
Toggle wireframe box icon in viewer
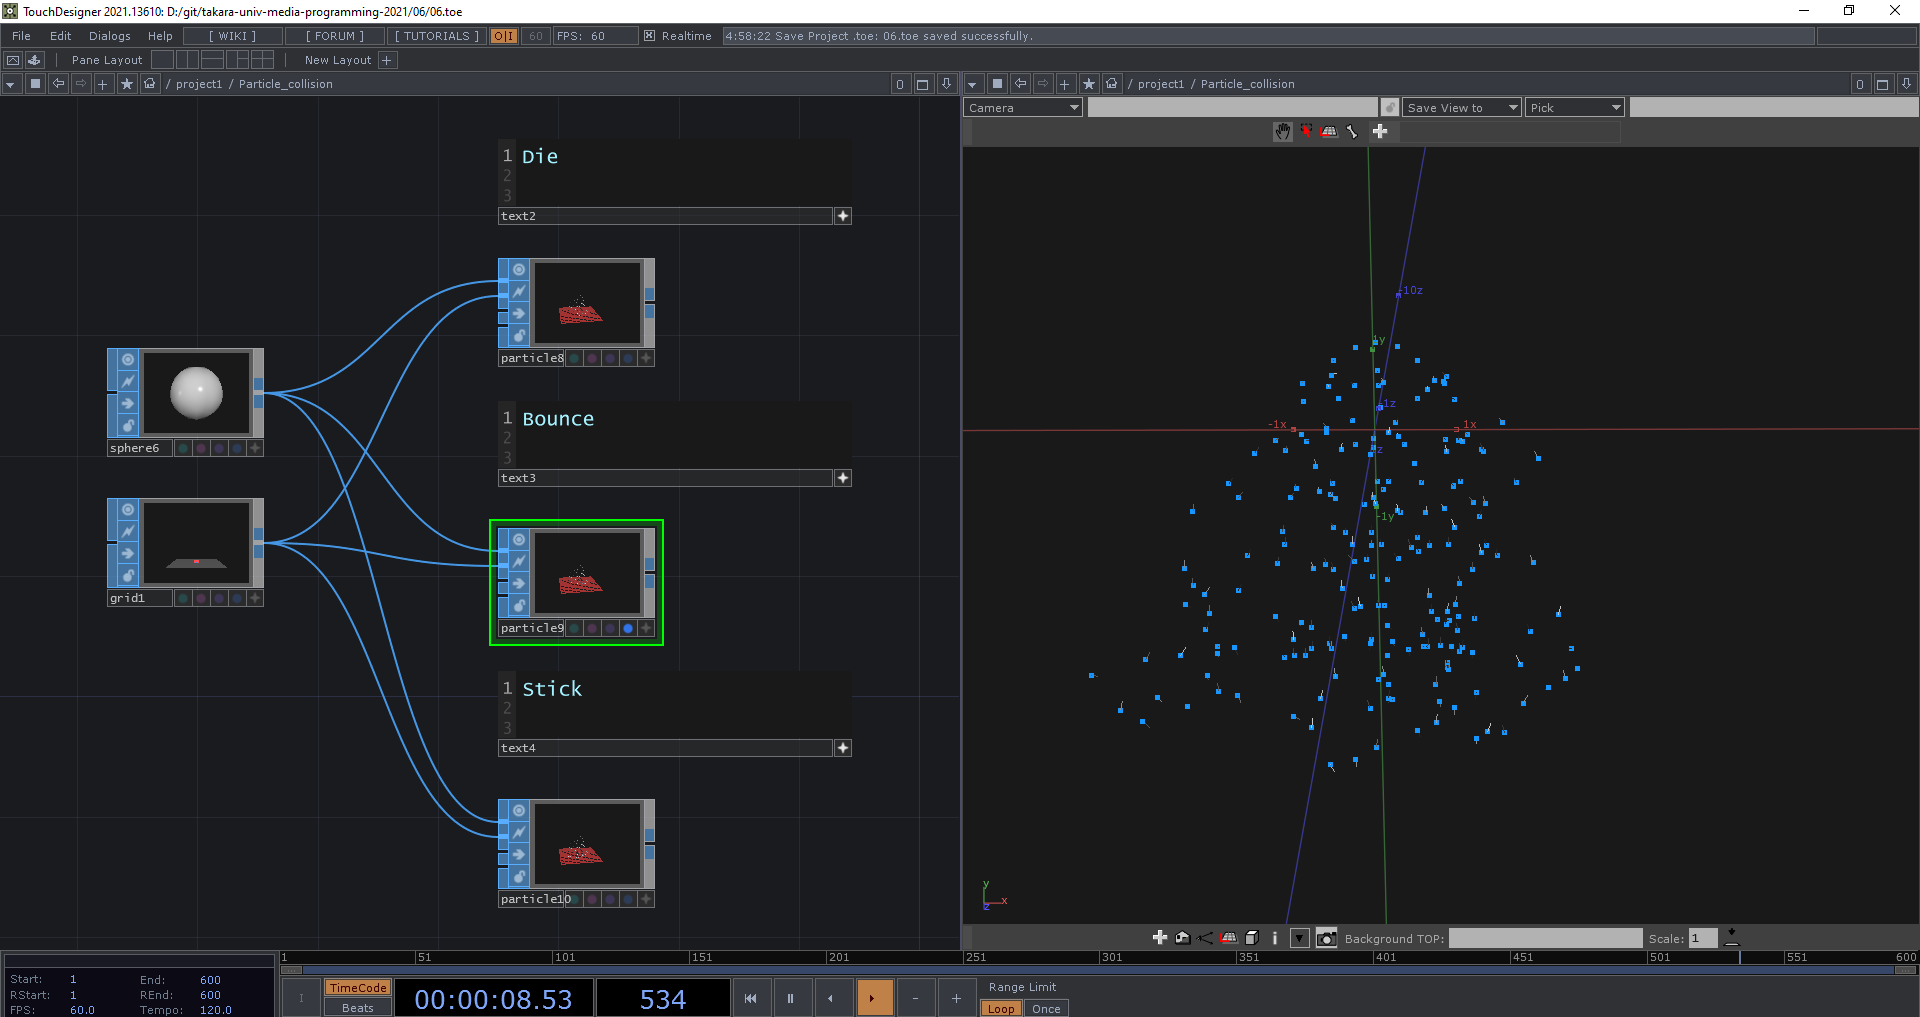tap(1251, 938)
